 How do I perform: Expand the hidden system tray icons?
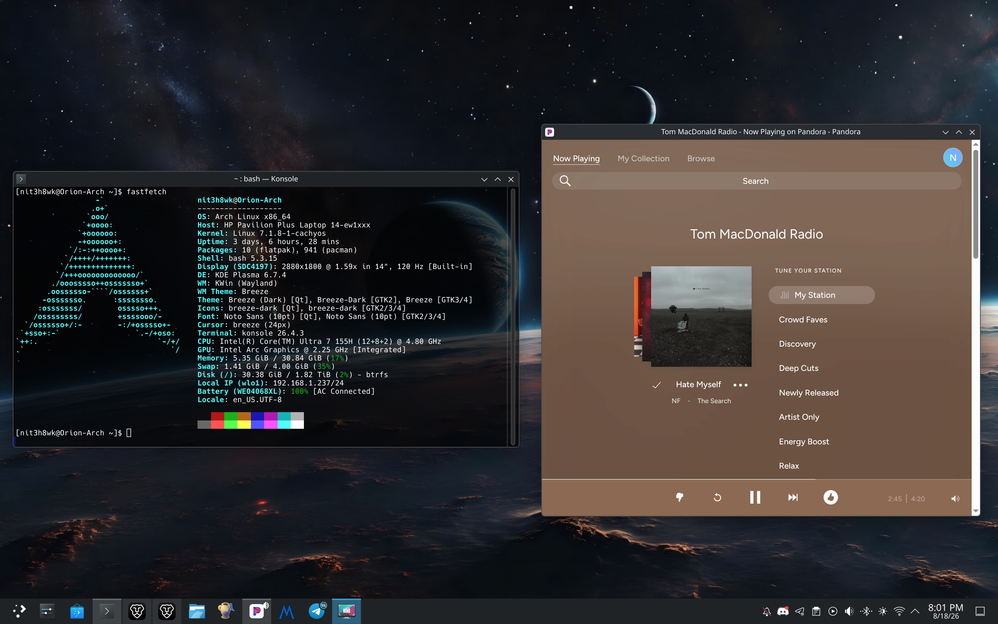click(x=915, y=611)
